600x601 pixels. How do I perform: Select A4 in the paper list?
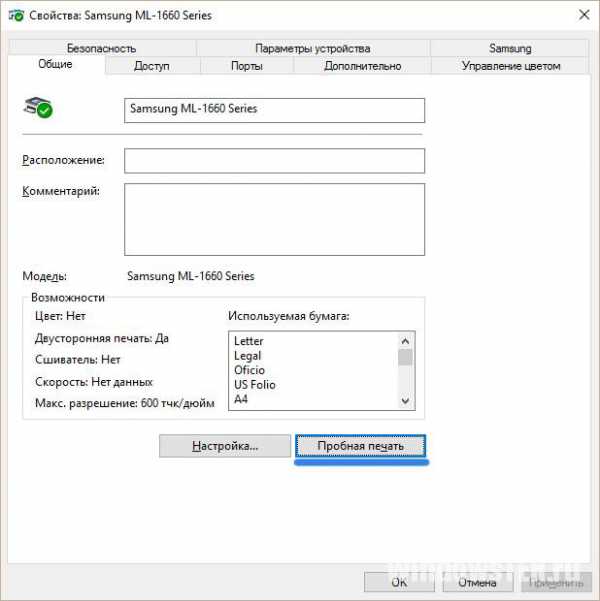(241, 399)
